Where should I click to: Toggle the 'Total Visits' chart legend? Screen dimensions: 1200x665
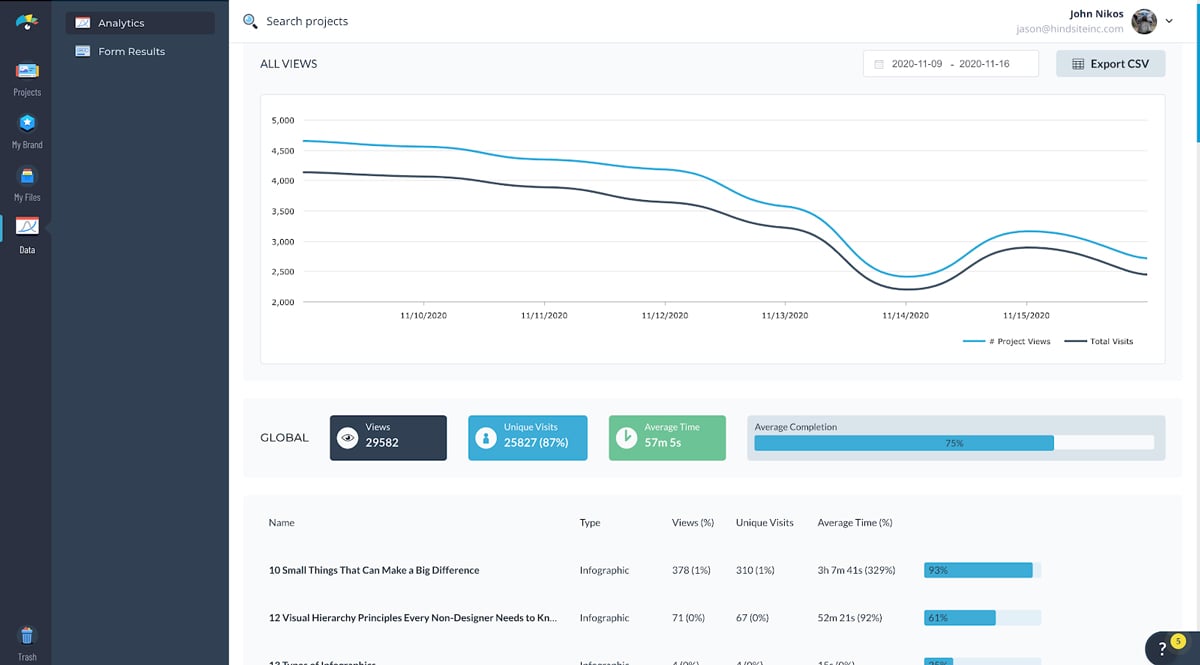1110,341
